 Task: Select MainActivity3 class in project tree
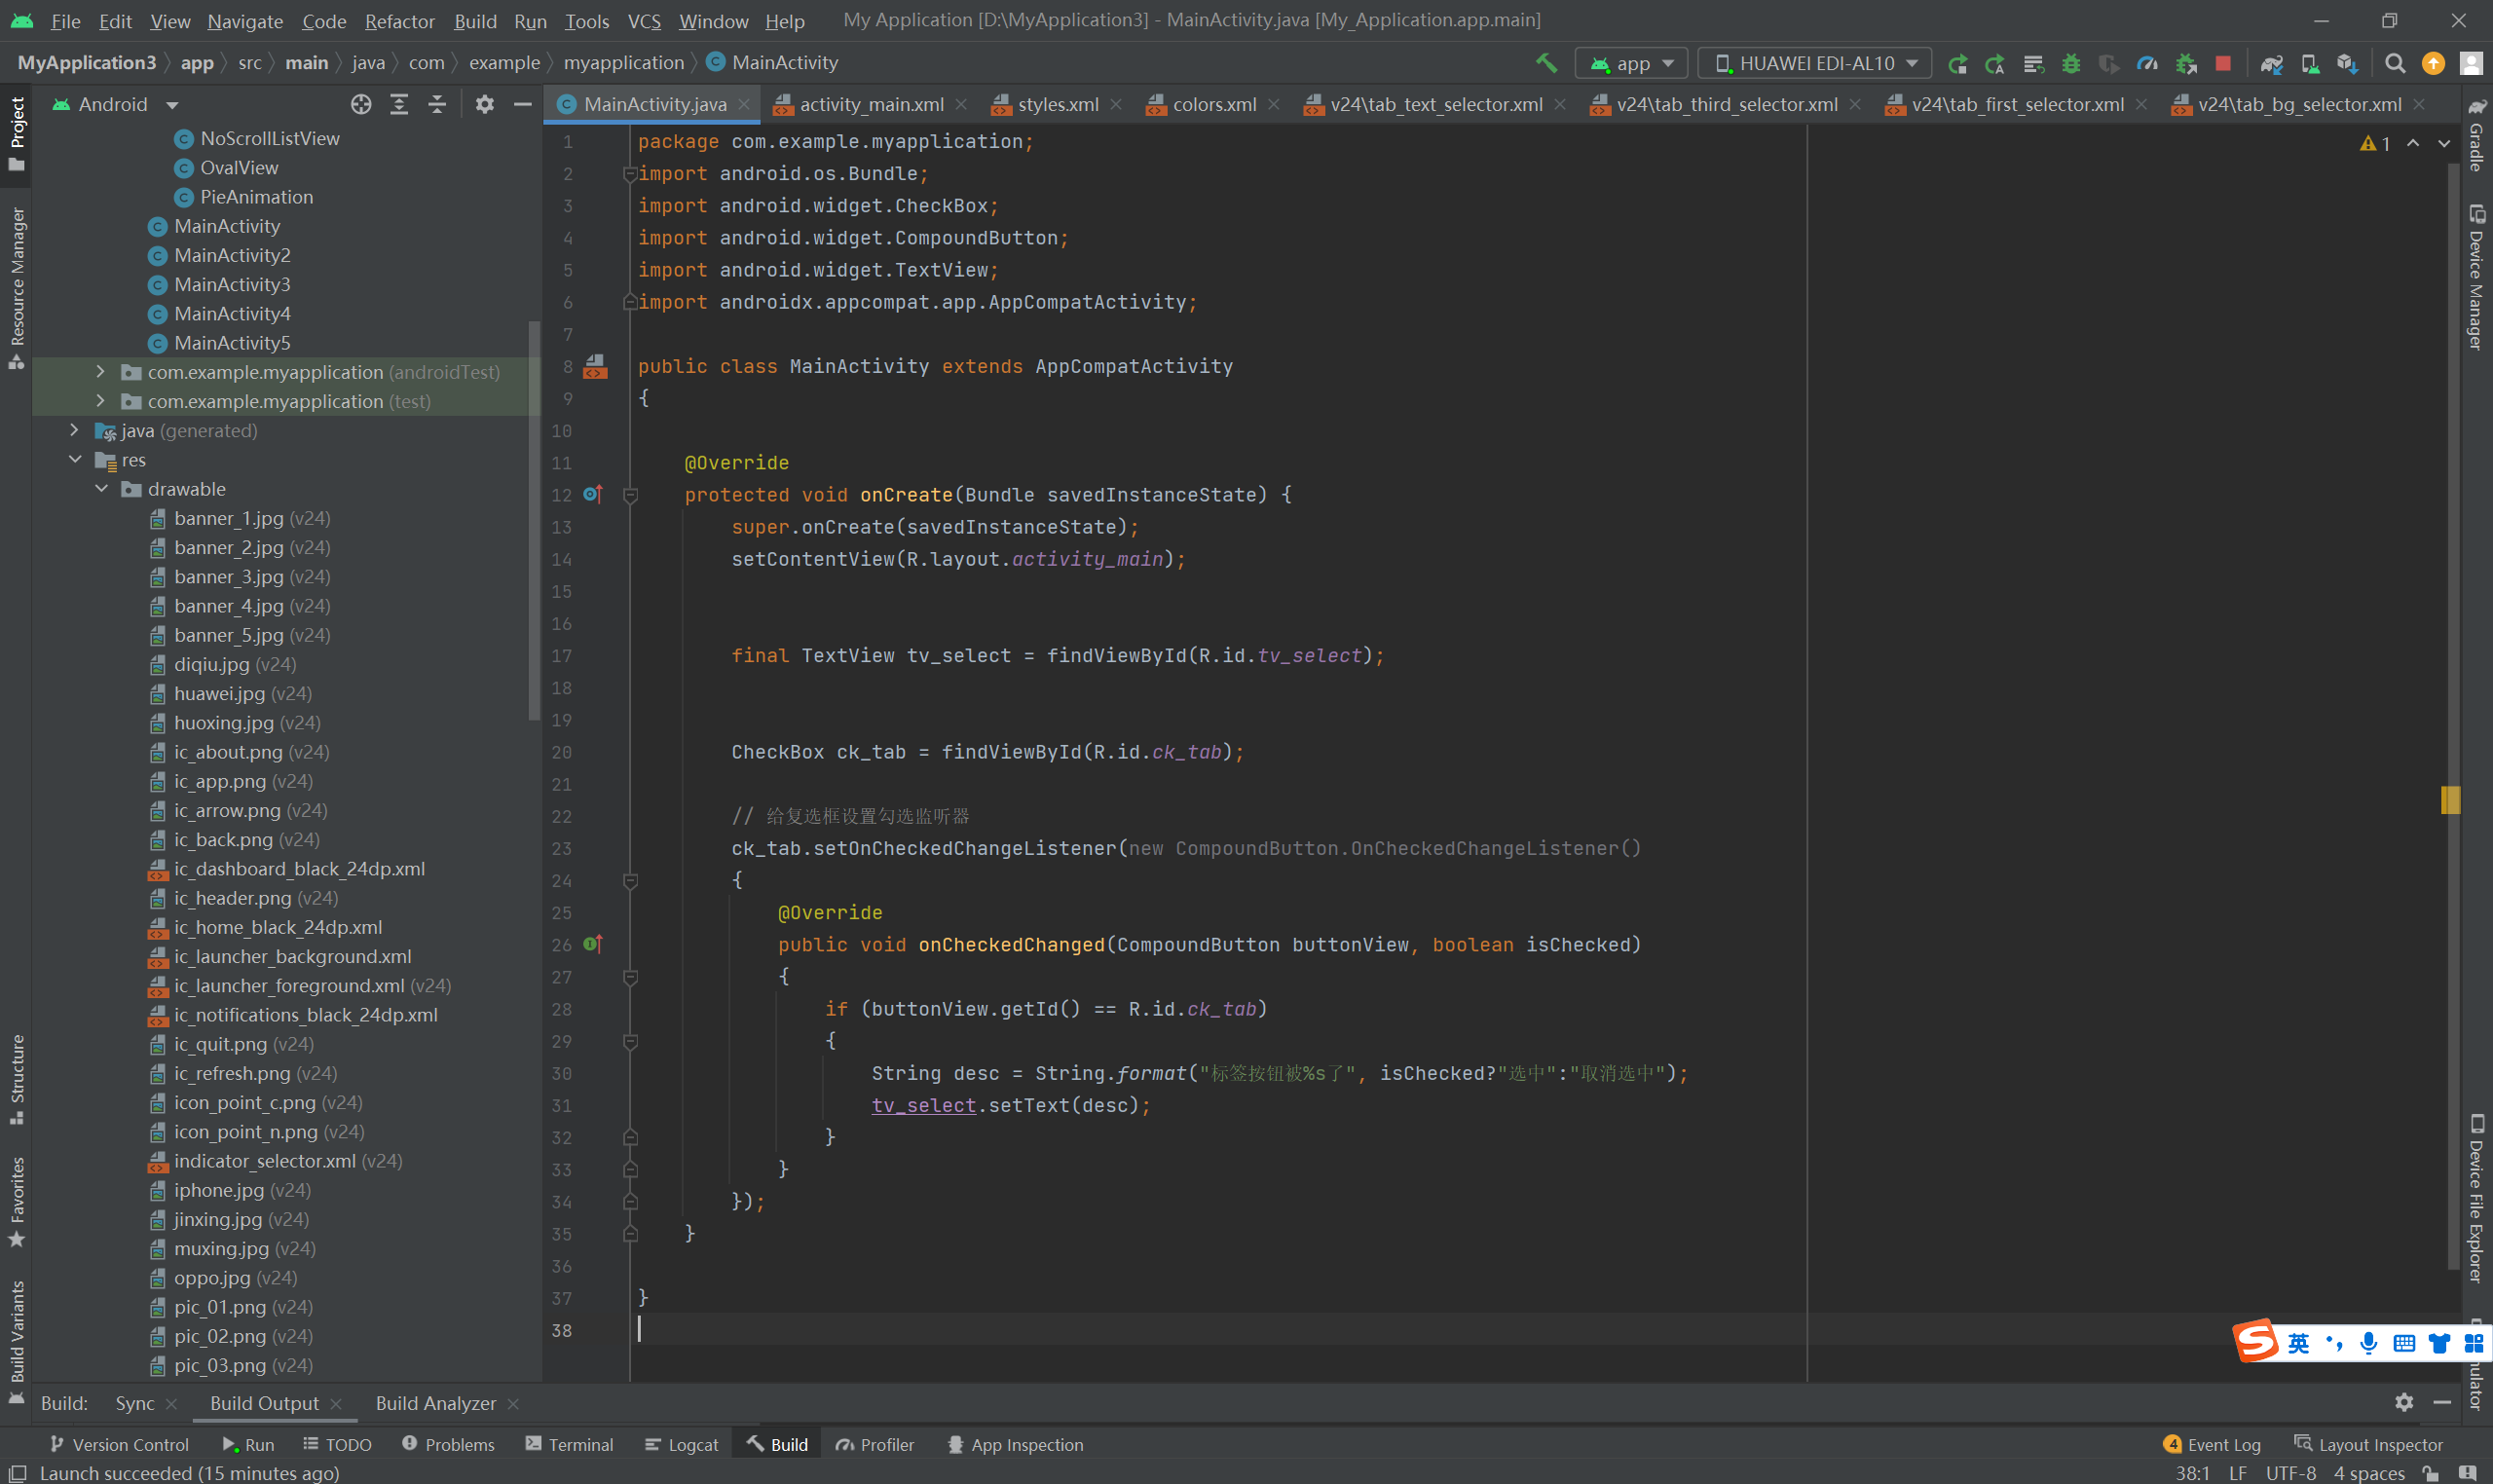232,284
